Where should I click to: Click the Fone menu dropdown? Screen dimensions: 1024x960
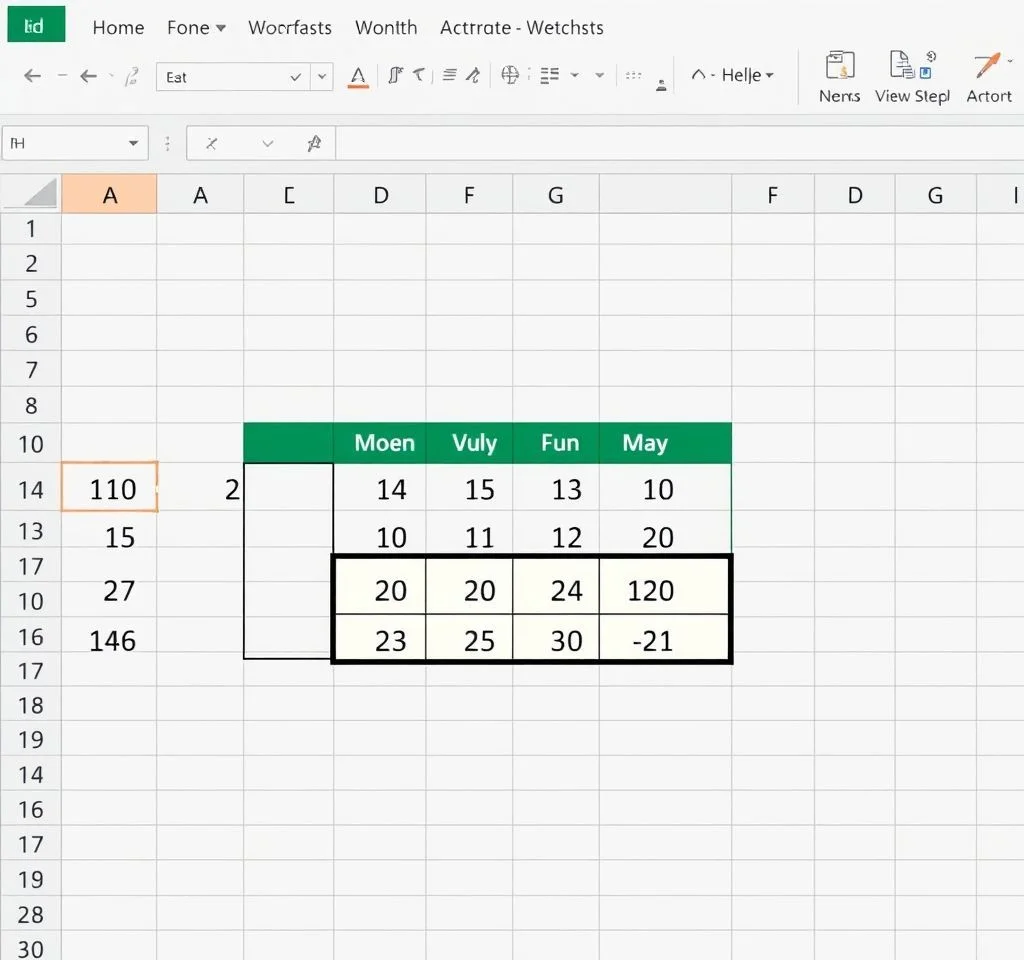tap(196, 28)
